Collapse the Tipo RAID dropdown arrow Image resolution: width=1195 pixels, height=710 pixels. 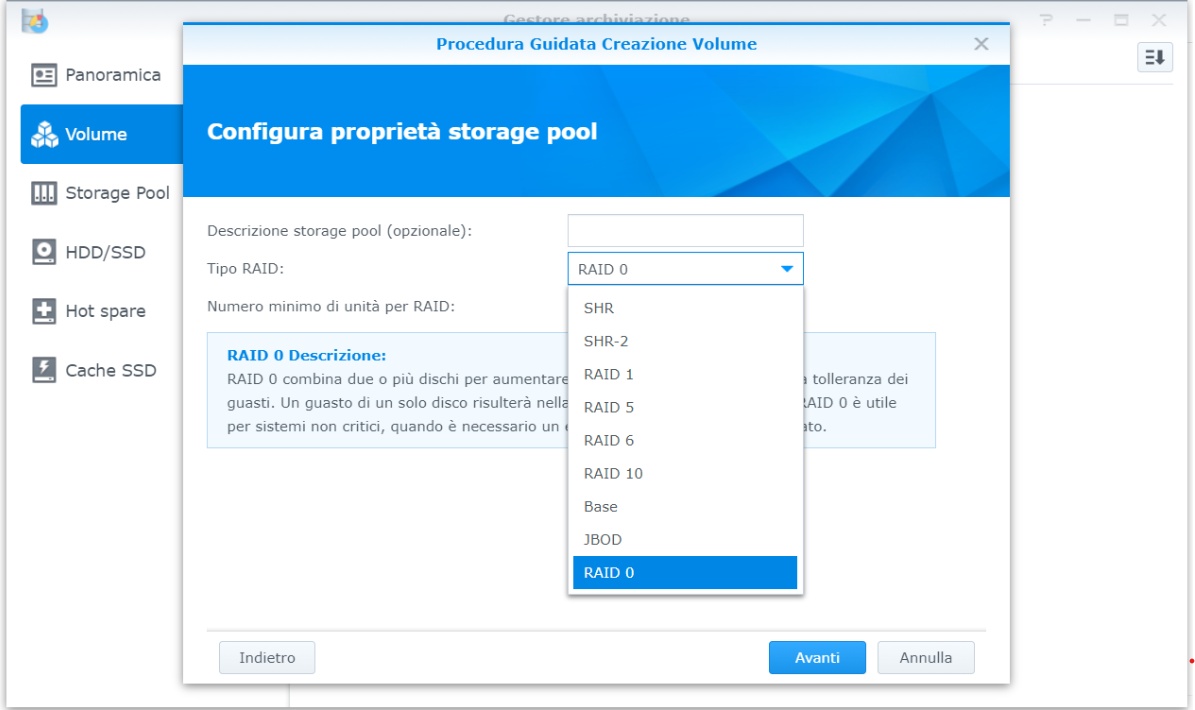(786, 269)
